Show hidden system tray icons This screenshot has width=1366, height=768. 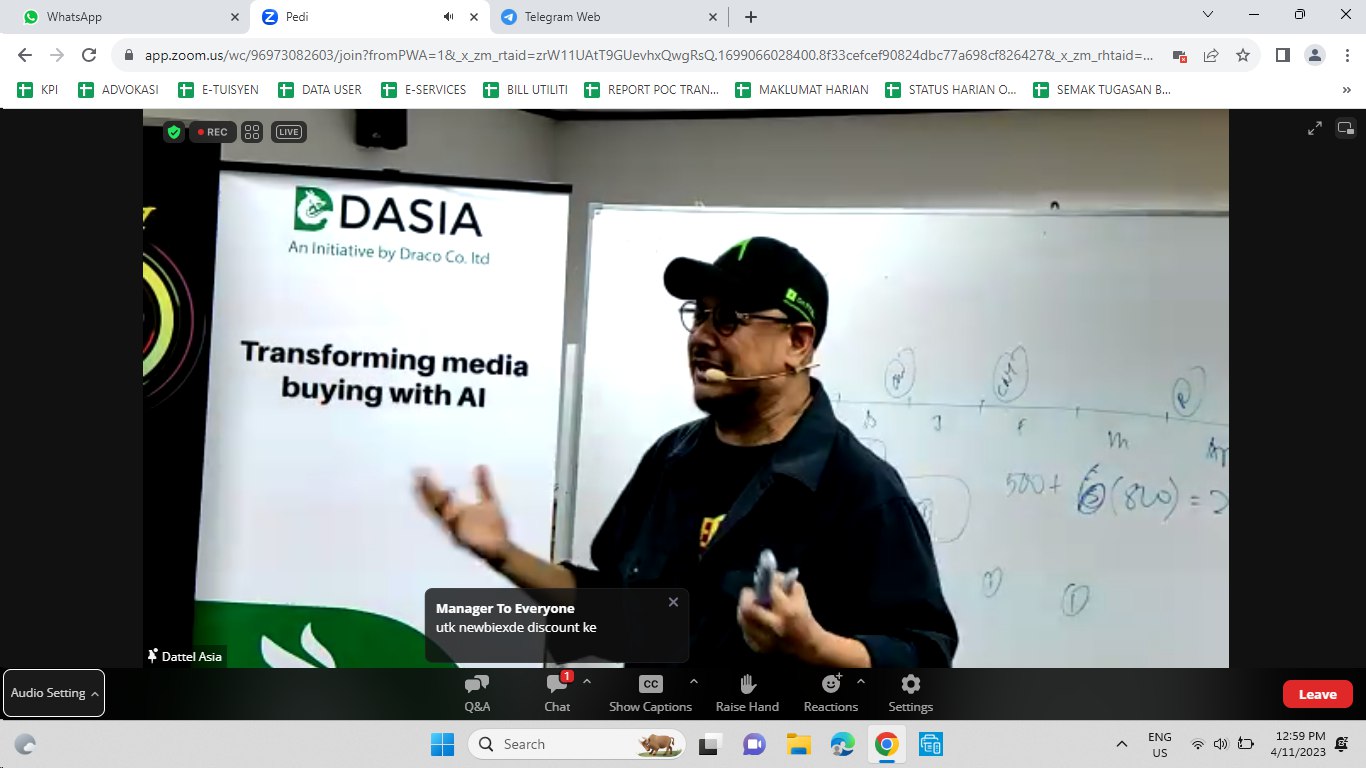[x=1122, y=744]
